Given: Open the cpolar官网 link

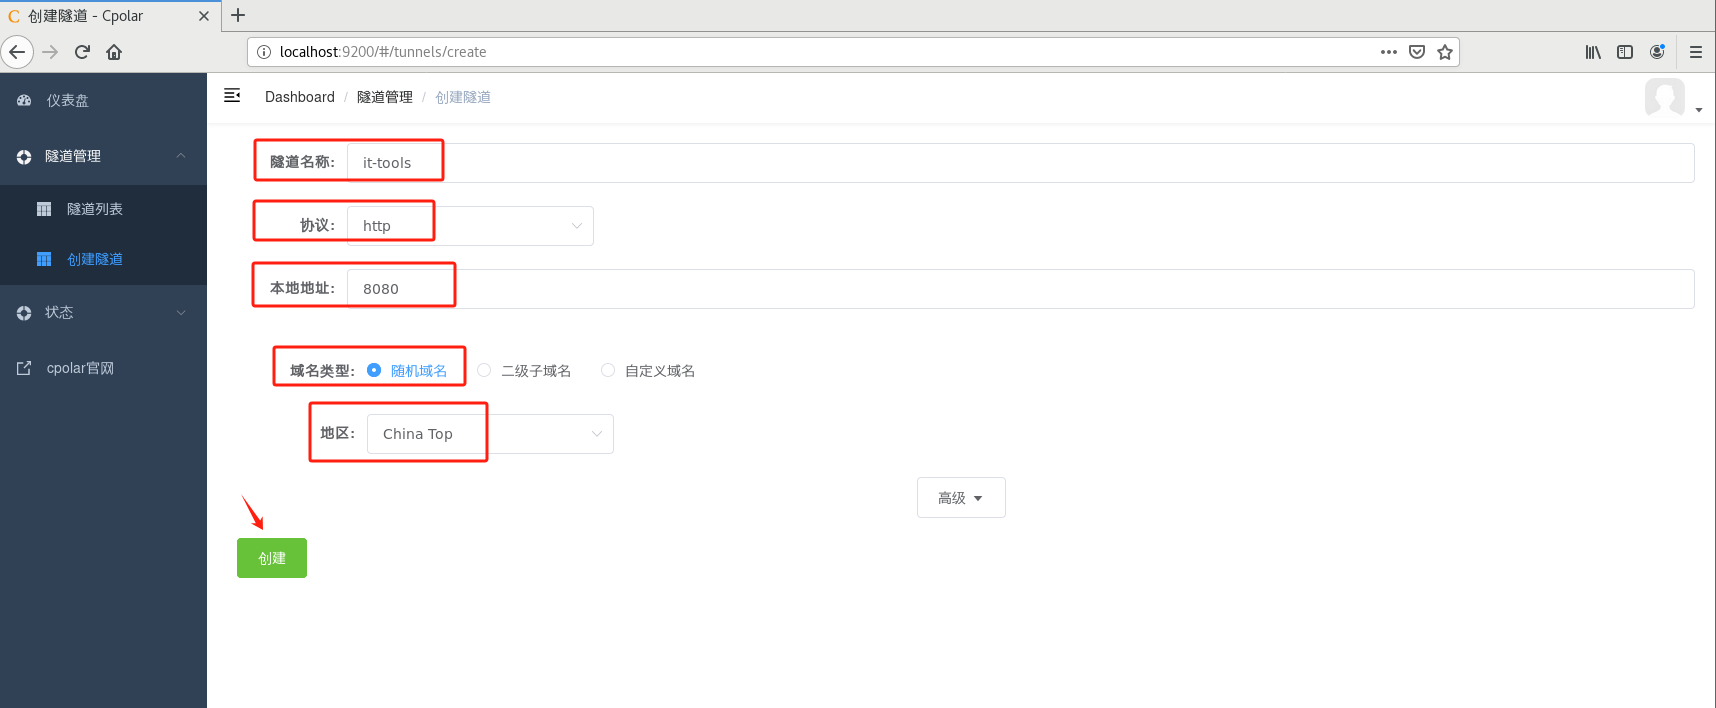Looking at the screenshot, I should (x=103, y=368).
